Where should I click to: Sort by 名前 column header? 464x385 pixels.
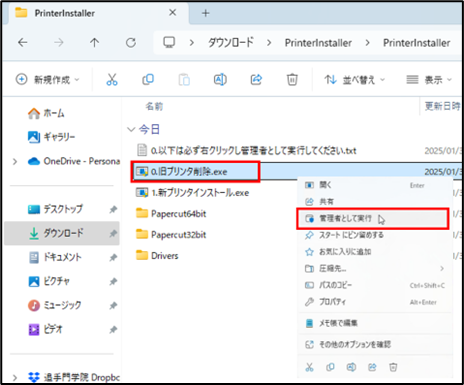[154, 107]
